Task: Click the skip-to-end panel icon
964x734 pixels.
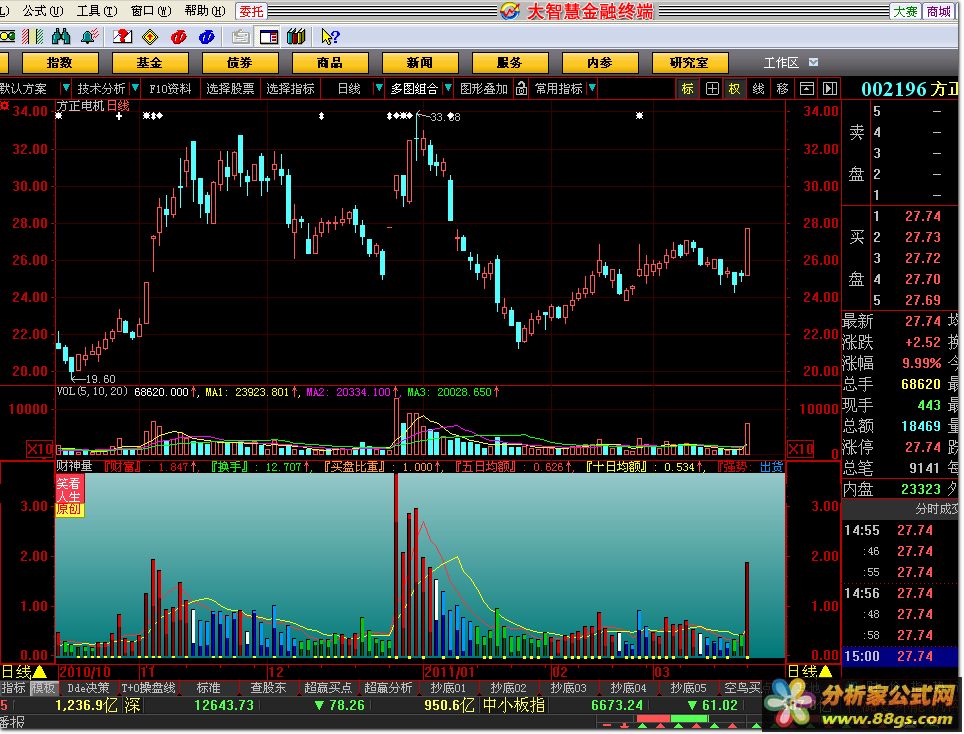Action: (x=830, y=89)
